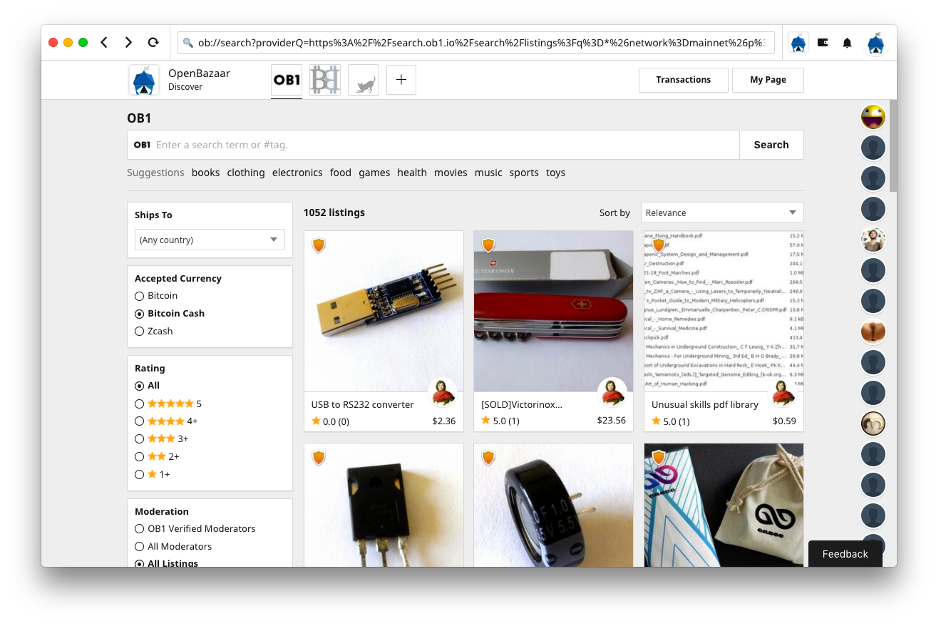Choose the clothing suggestion
Screen dimensions: 936x626
(245, 172)
